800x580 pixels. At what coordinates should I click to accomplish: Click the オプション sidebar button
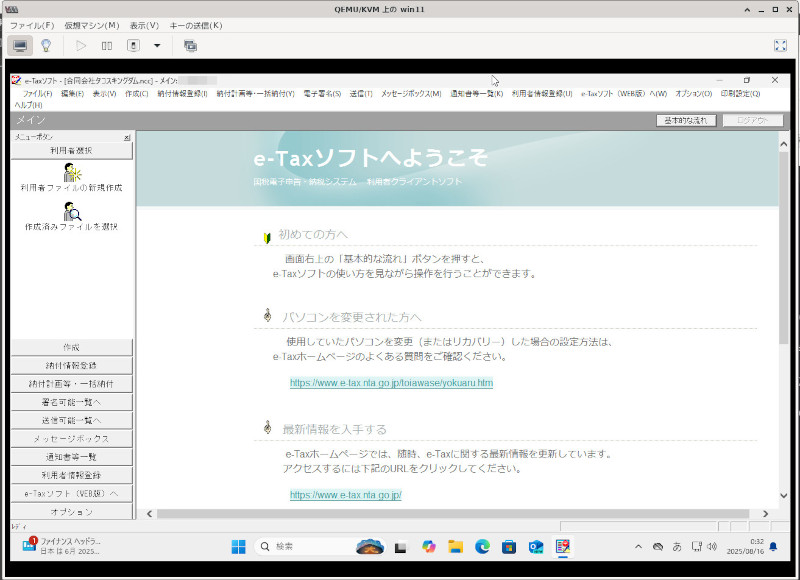pyautogui.click(x=71, y=512)
